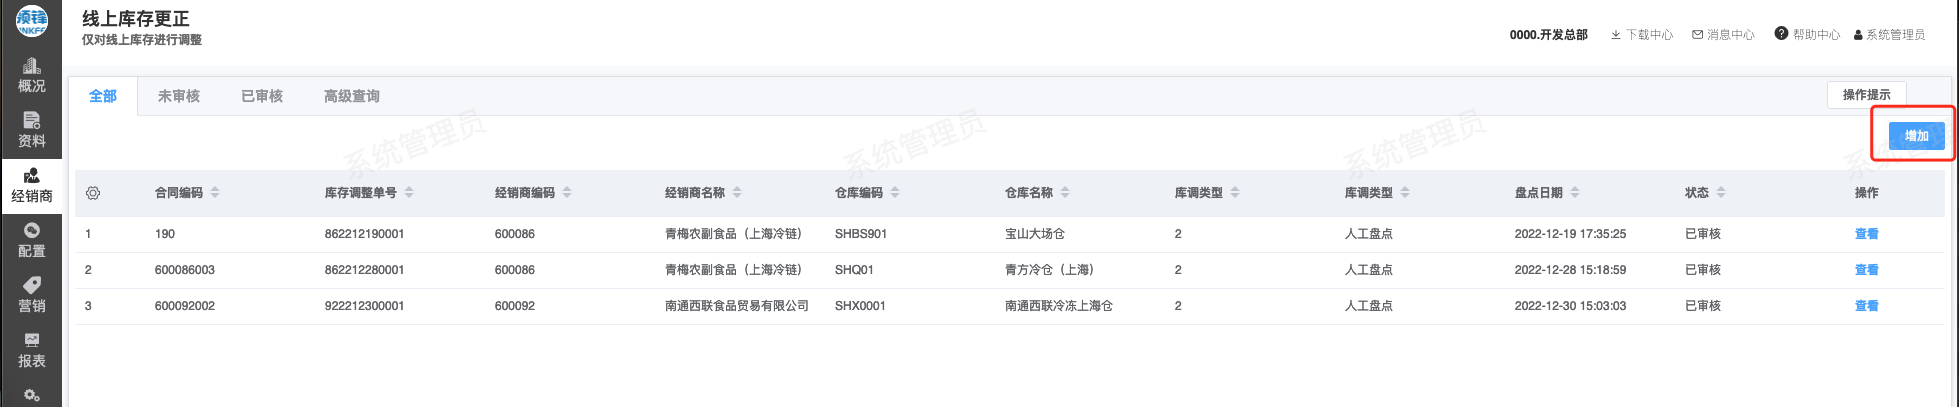Sort by 合同编码 column arrows
1959x407 pixels.
click(x=215, y=193)
